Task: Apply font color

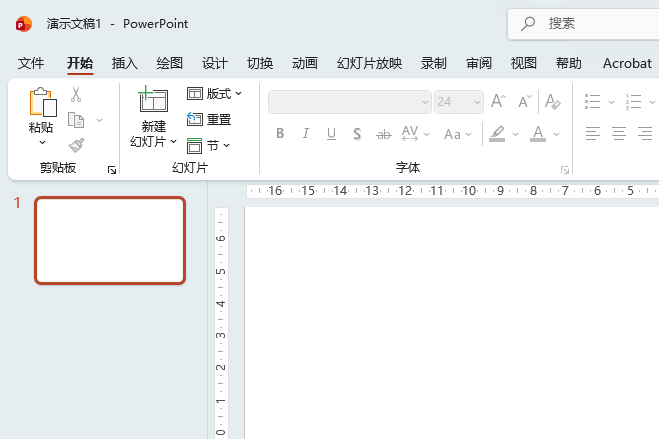Action: (538, 134)
